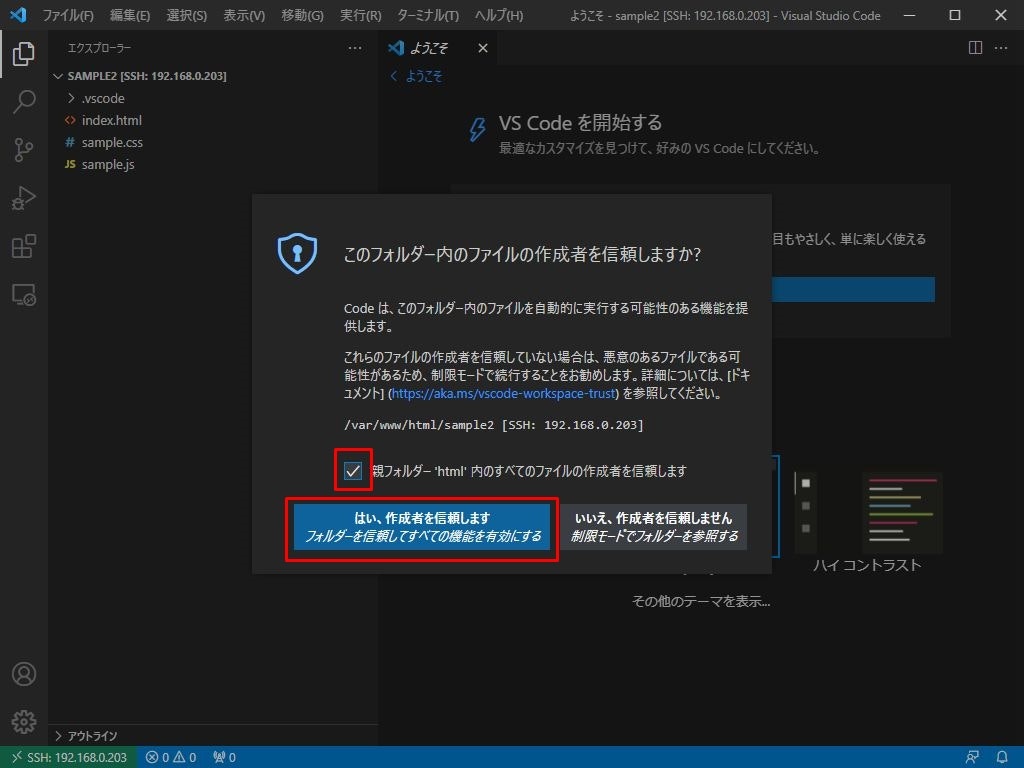Open editor more actions ellipsis

point(1000,48)
